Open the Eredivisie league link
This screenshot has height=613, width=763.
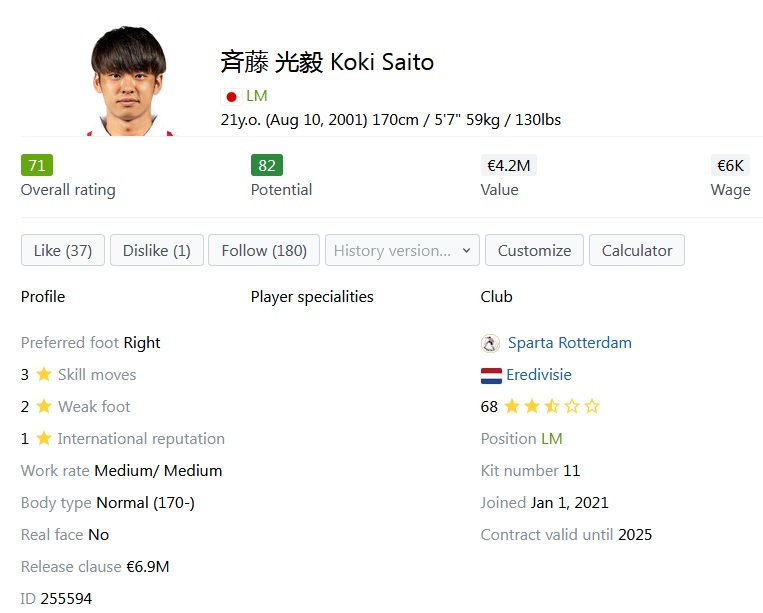(539, 375)
